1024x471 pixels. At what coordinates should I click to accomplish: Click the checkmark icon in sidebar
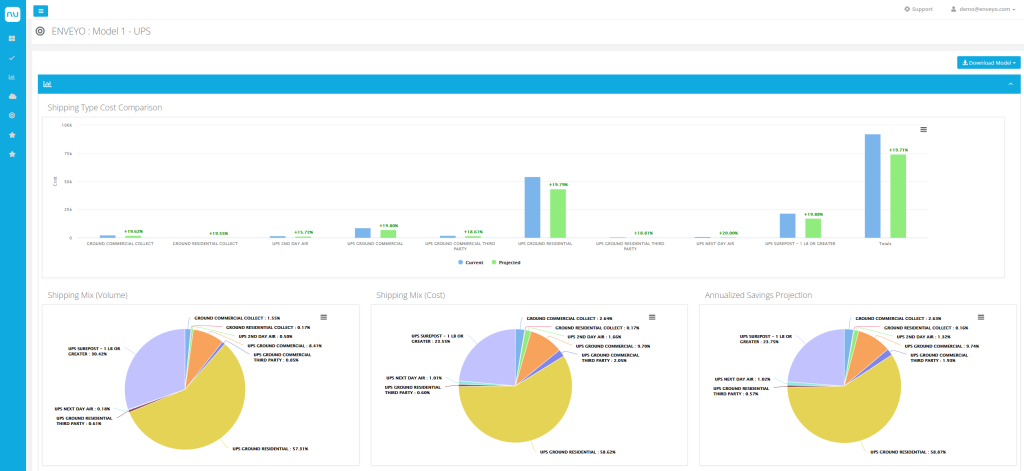[x=12, y=58]
